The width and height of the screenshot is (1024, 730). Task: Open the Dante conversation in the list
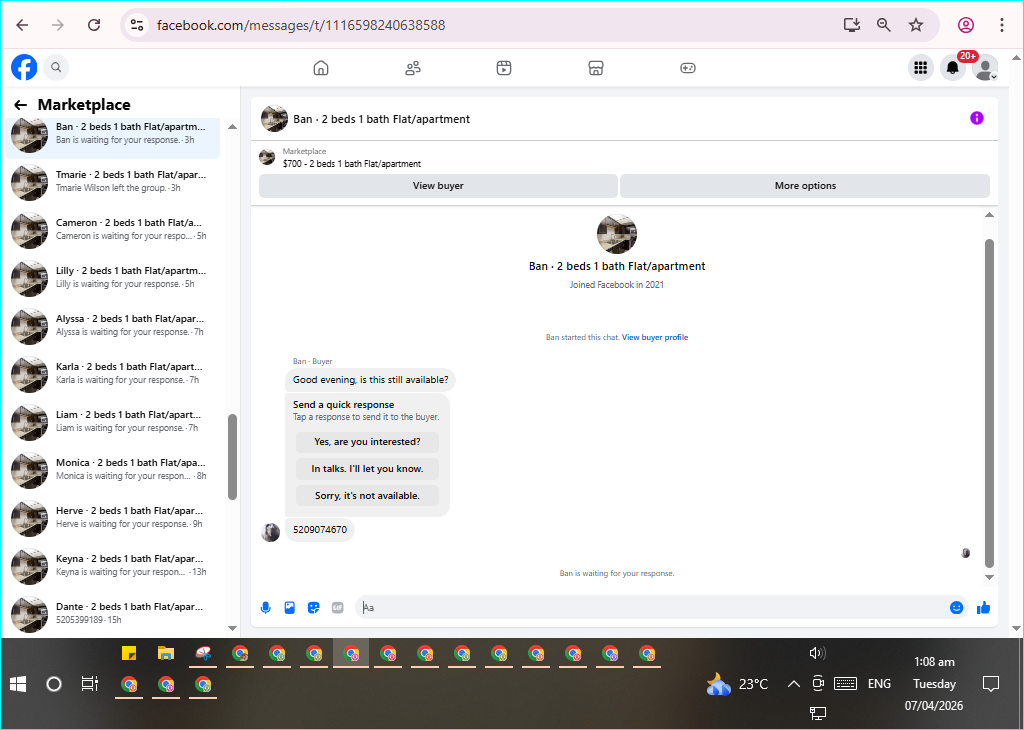112,614
